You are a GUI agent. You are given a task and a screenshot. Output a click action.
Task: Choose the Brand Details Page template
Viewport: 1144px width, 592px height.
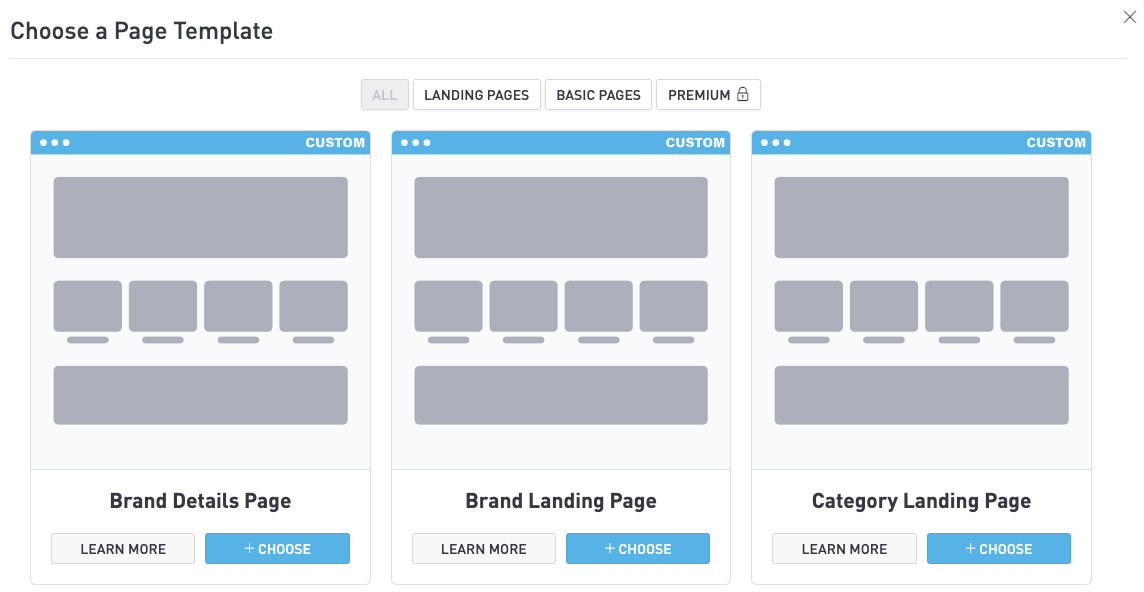[277, 549]
